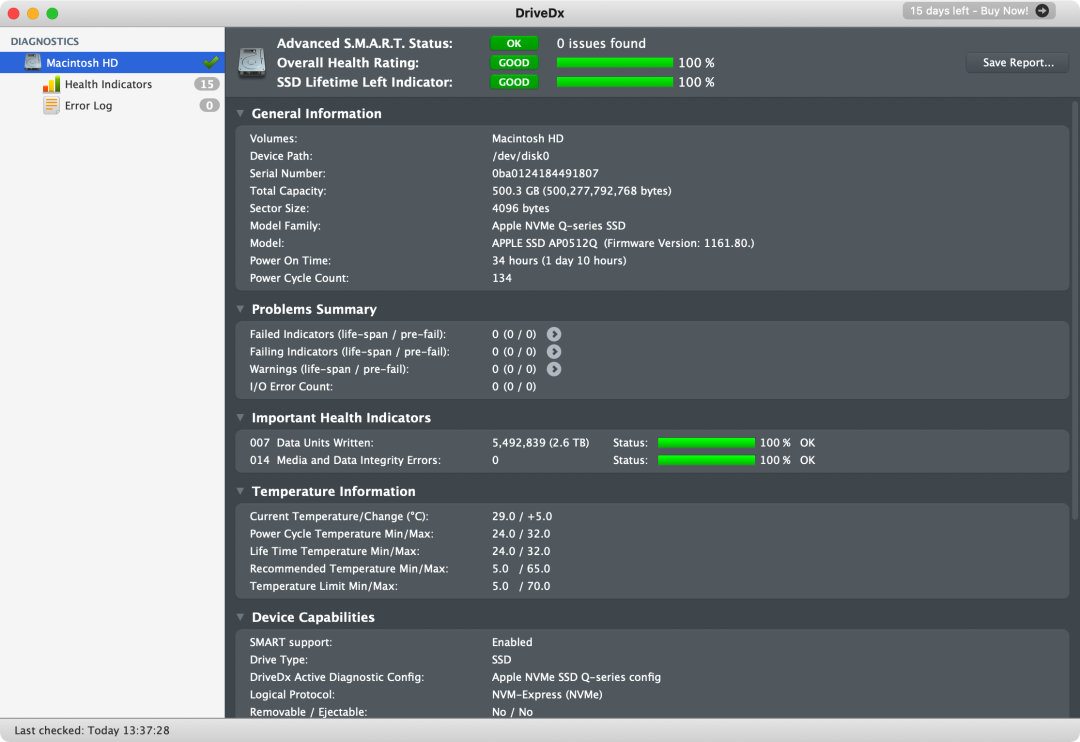Click the Macintosh HD drive icon in sidebar
This screenshot has width=1080, height=742.
(x=32, y=62)
